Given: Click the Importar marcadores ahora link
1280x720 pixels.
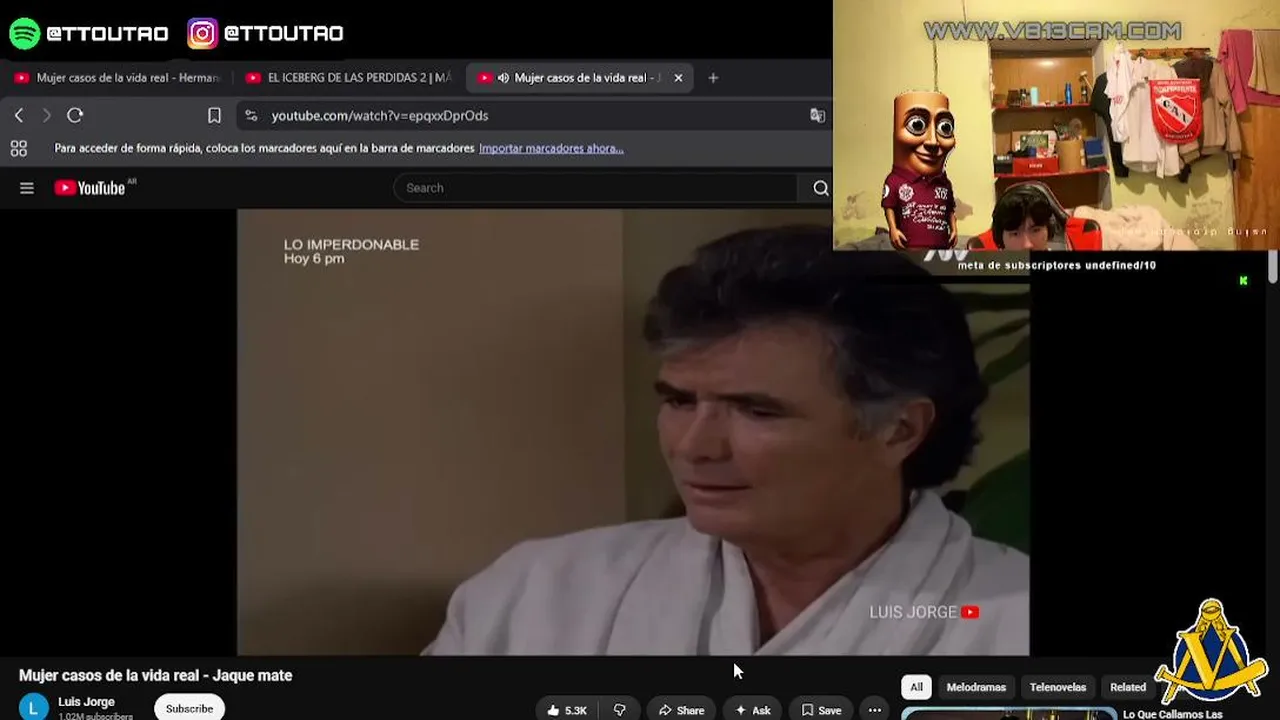Looking at the screenshot, I should coord(551,148).
